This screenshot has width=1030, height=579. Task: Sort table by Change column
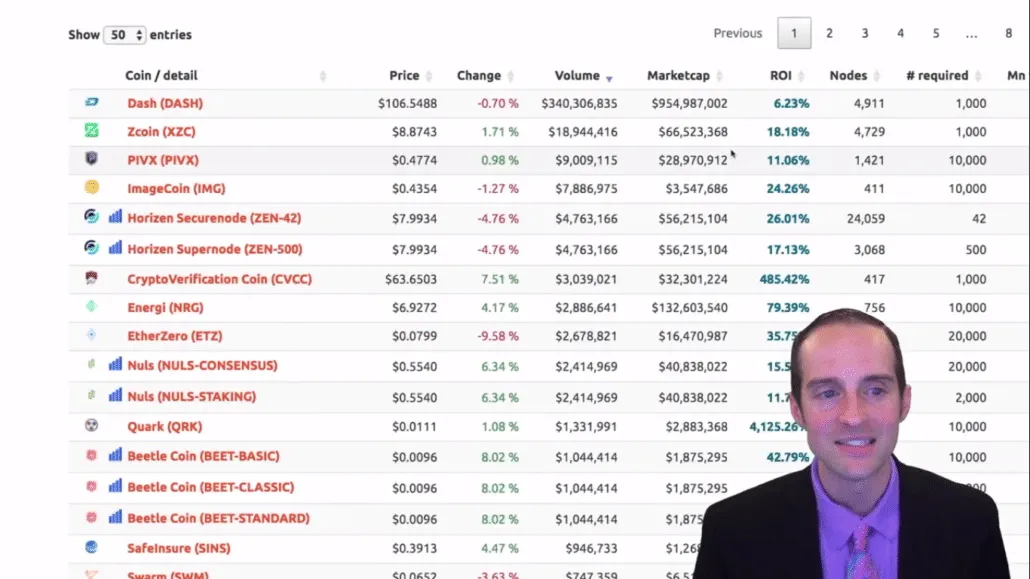[x=479, y=76]
